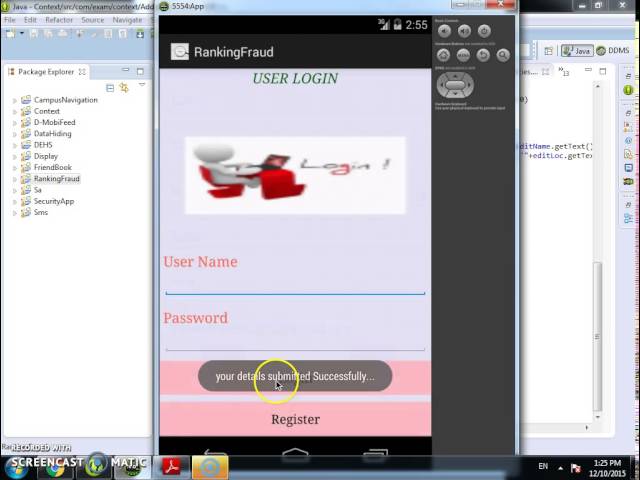Click the EN language indicator
640x480 pixels.
(543, 466)
